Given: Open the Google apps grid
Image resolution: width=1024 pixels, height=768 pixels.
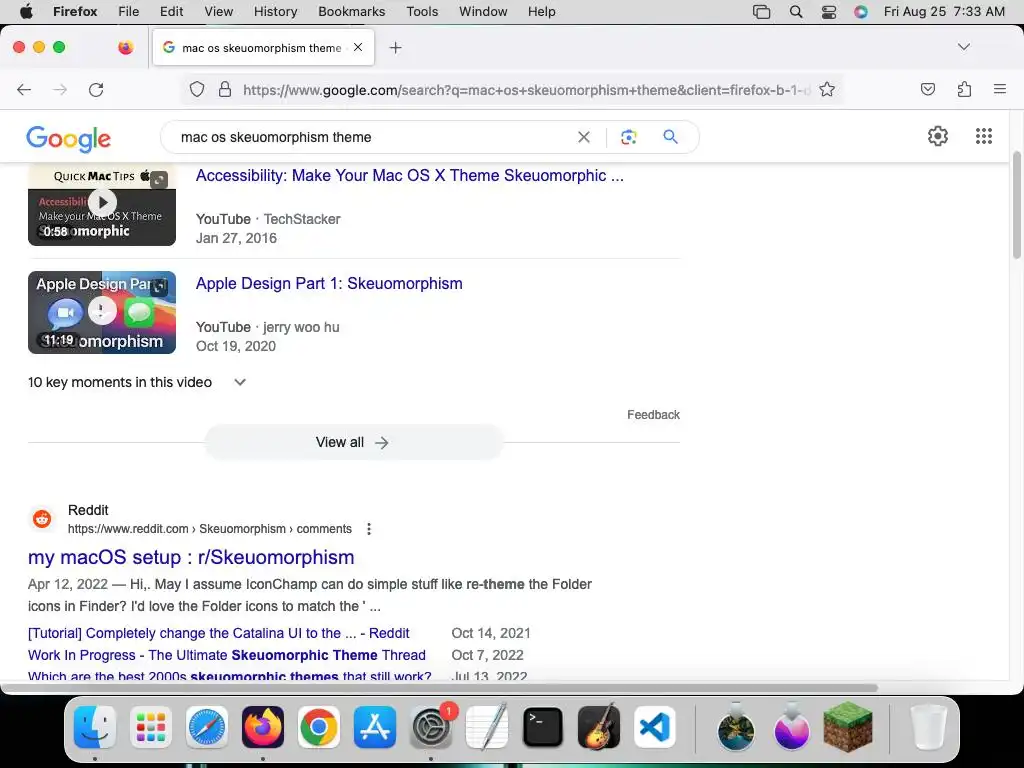Looking at the screenshot, I should (984, 136).
